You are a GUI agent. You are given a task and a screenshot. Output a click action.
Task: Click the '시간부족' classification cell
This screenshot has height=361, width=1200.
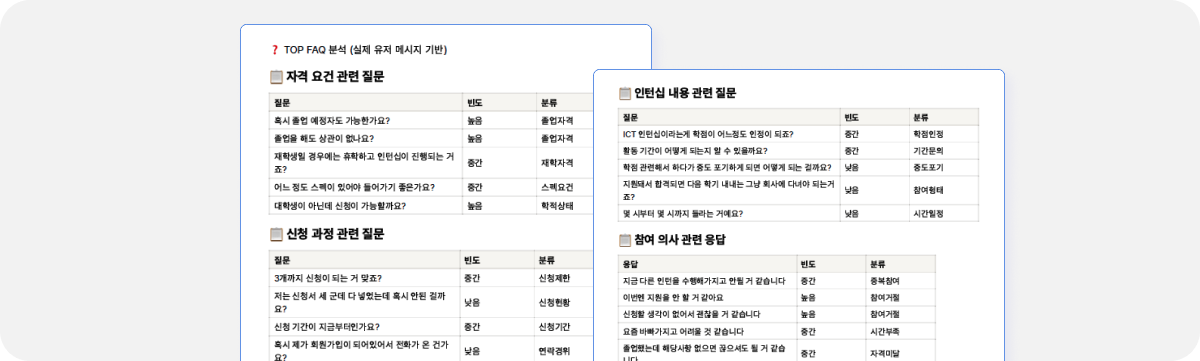(886, 331)
